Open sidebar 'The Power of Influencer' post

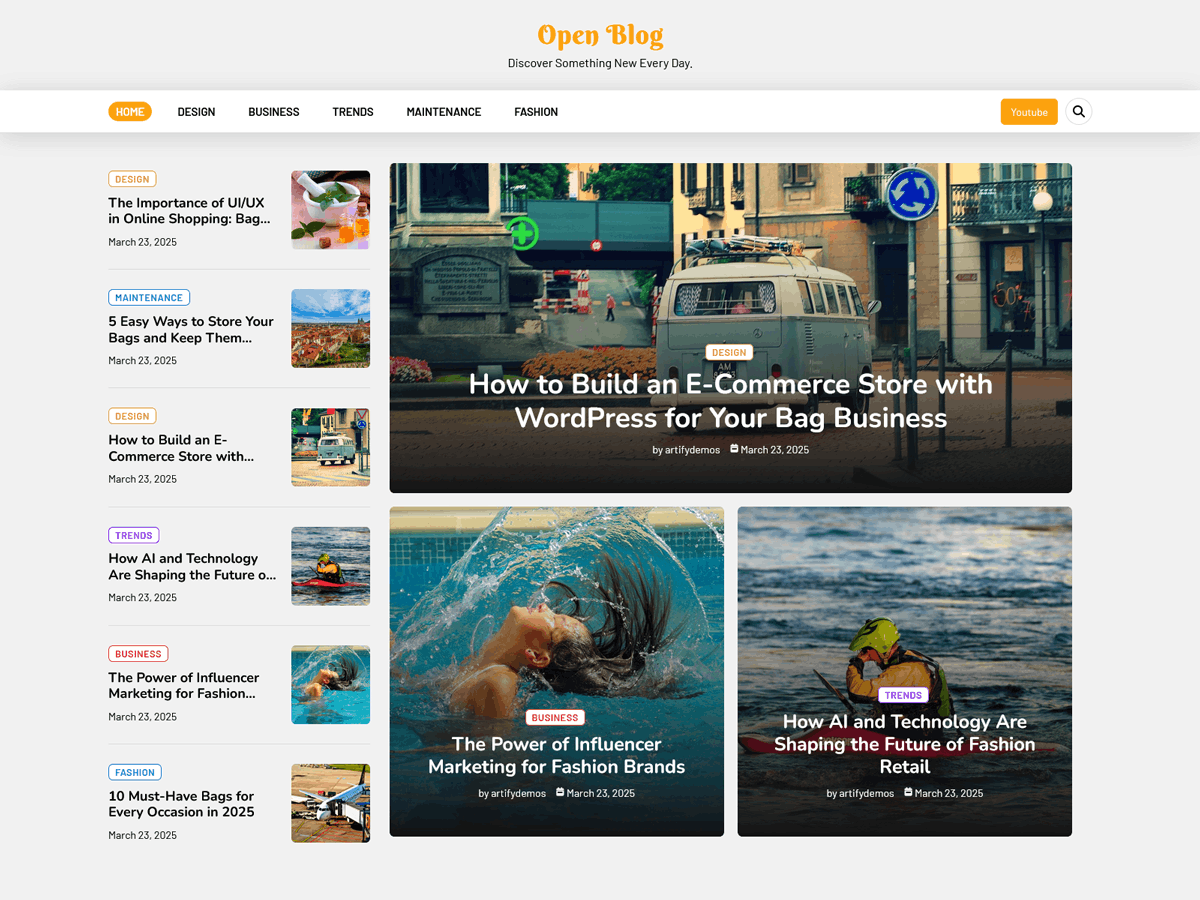(x=184, y=686)
